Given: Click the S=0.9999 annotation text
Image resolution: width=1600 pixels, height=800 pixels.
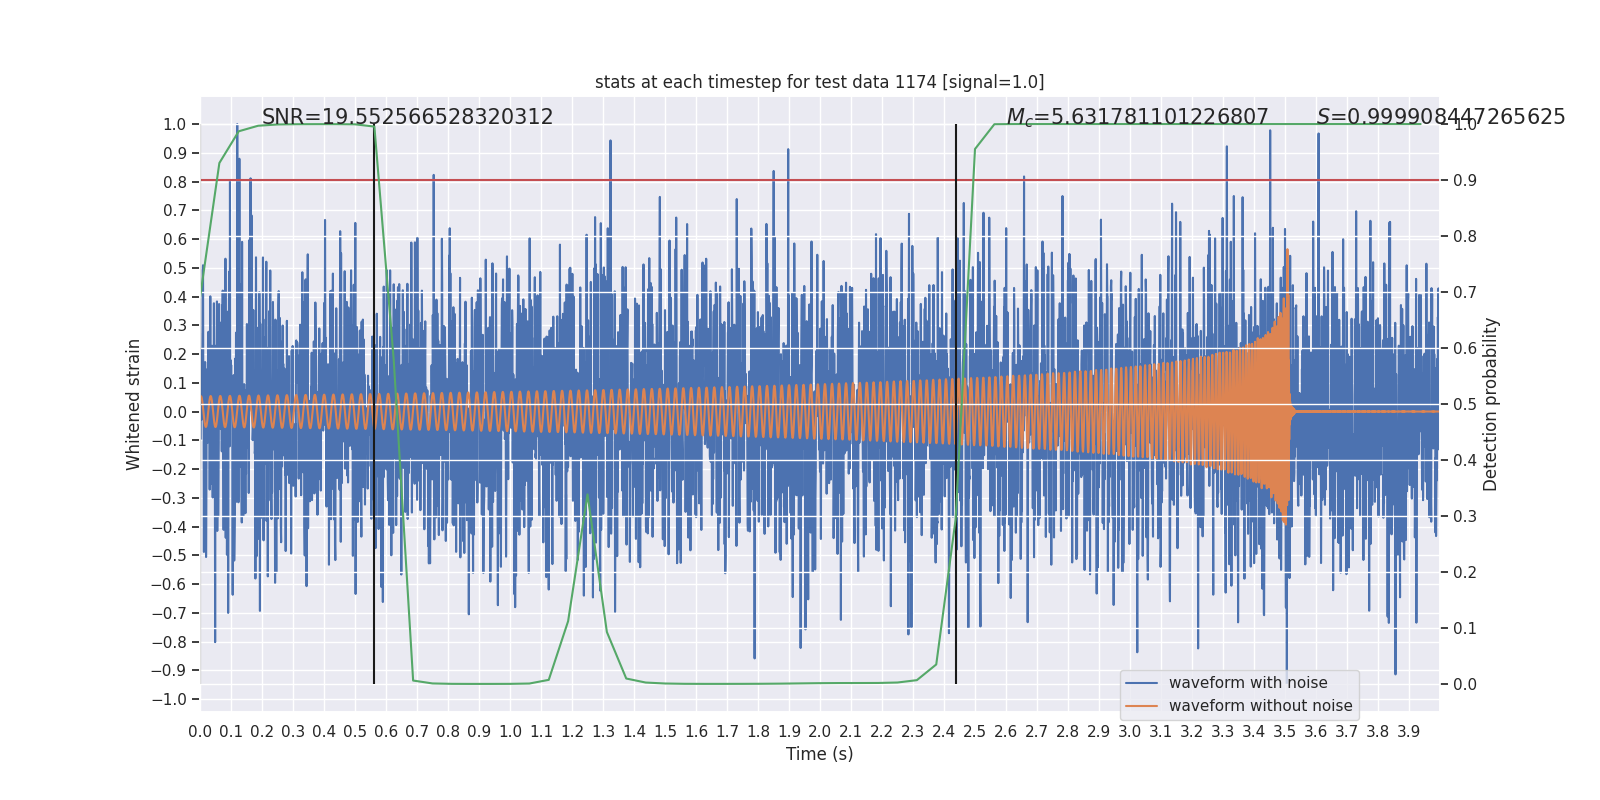Looking at the screenshot, I should [1440, 117].
